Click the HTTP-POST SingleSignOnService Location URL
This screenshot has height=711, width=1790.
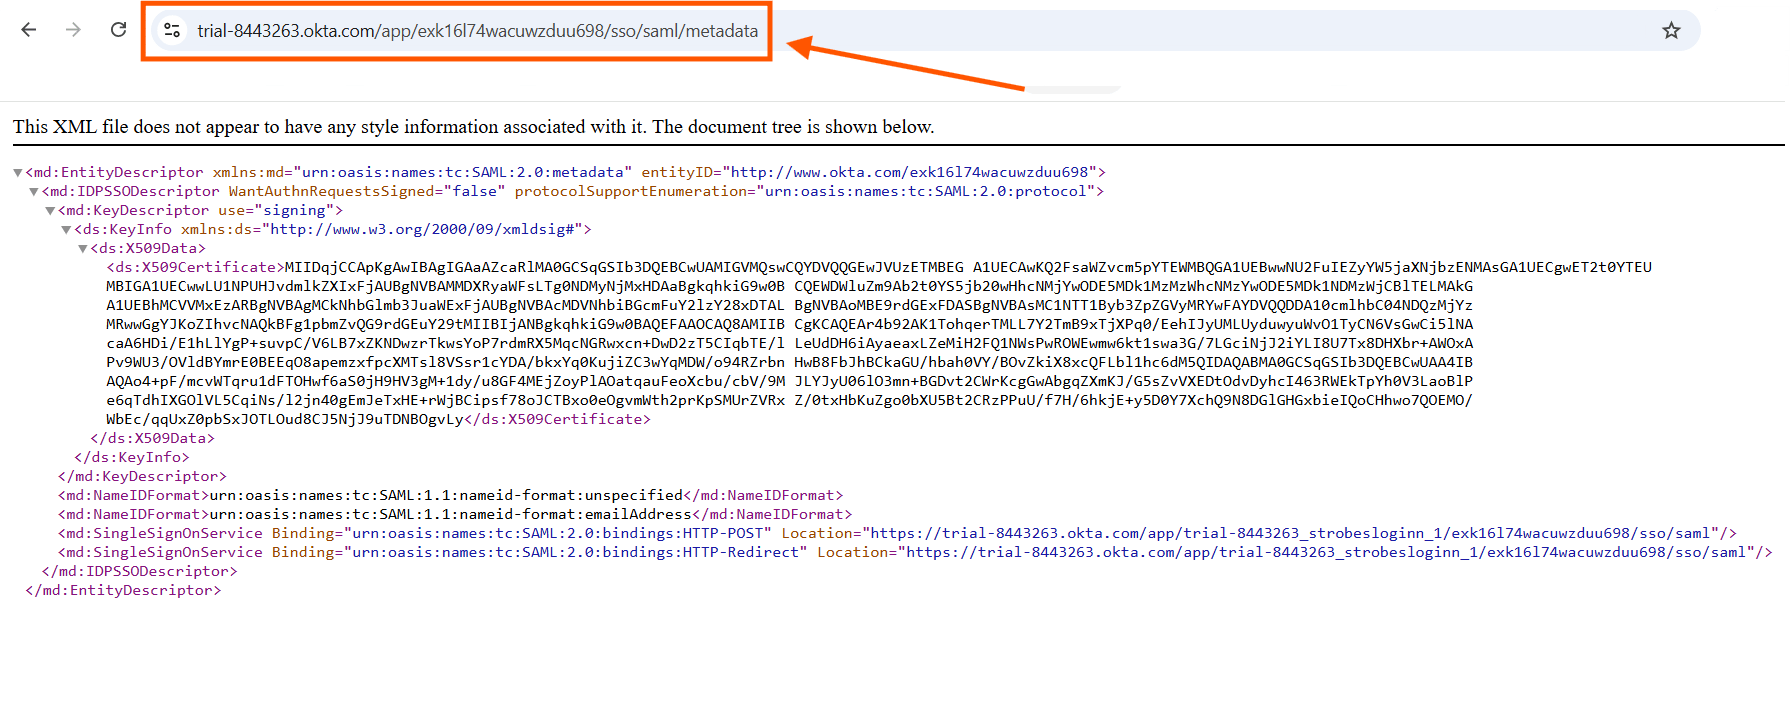(1291, 533)
